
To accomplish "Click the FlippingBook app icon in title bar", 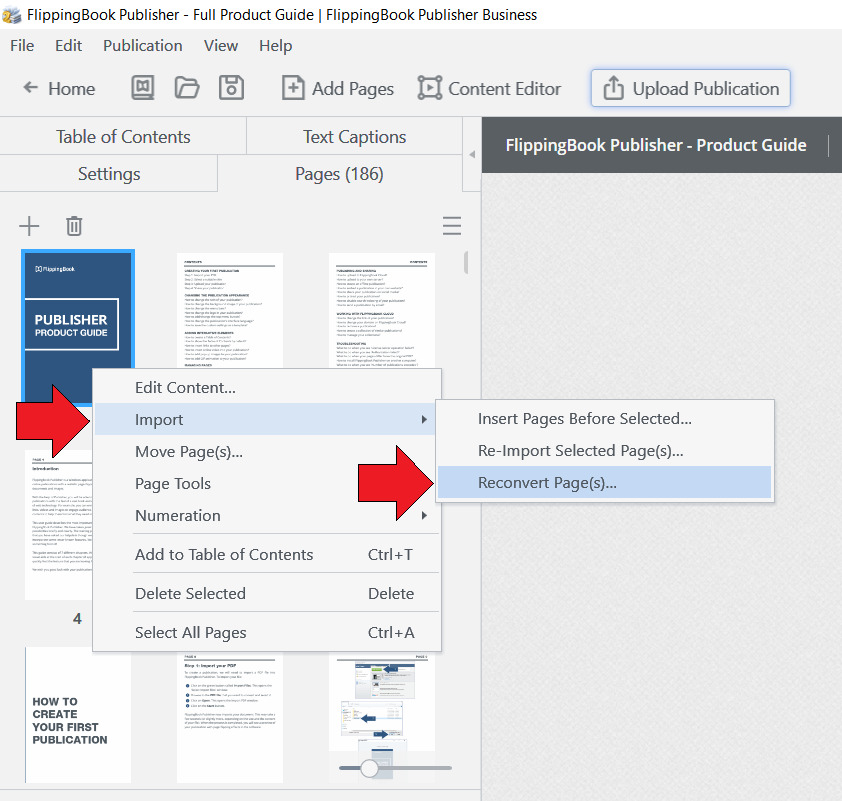I will coord(12,15).
